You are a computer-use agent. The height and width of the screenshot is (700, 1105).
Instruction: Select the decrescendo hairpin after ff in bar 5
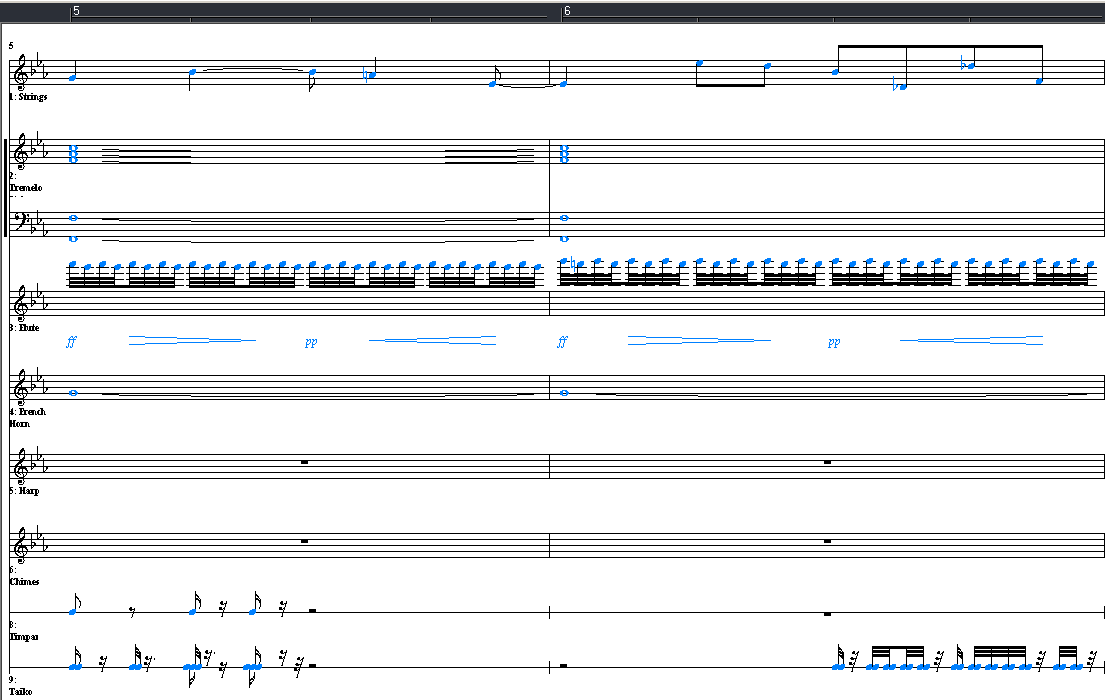[x=192, y=341]
